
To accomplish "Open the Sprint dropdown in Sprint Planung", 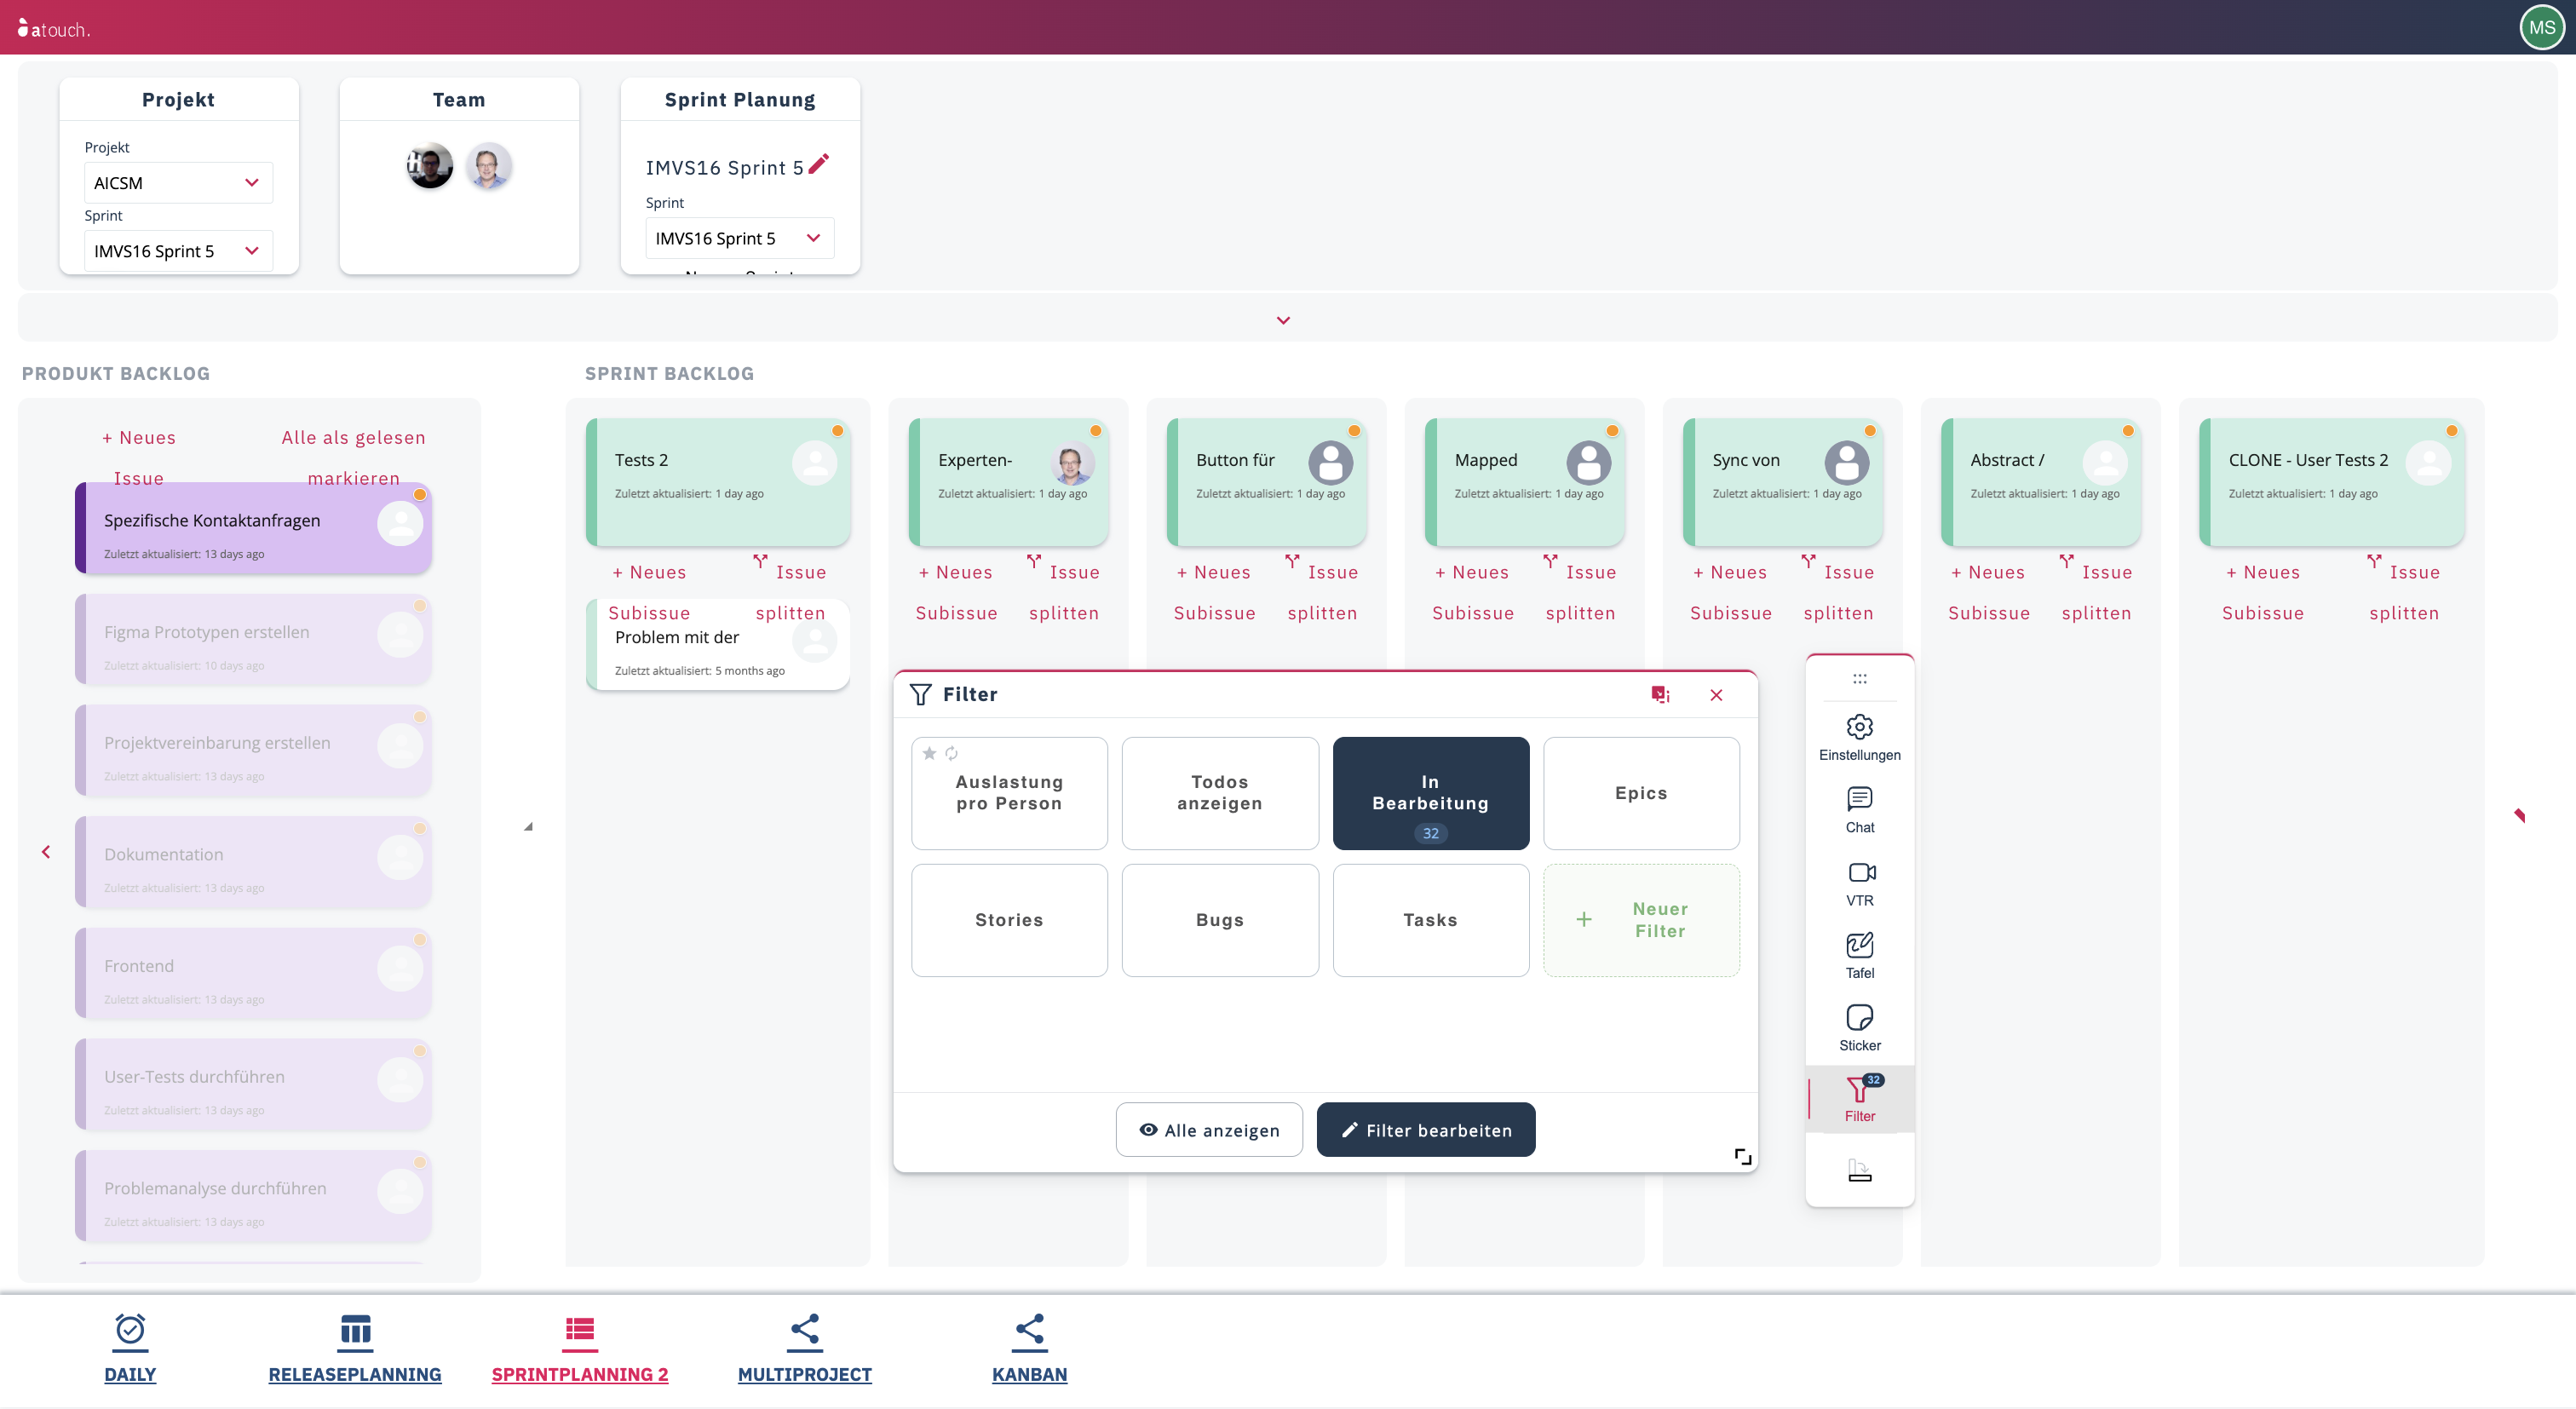I will (x=739, y=238).
